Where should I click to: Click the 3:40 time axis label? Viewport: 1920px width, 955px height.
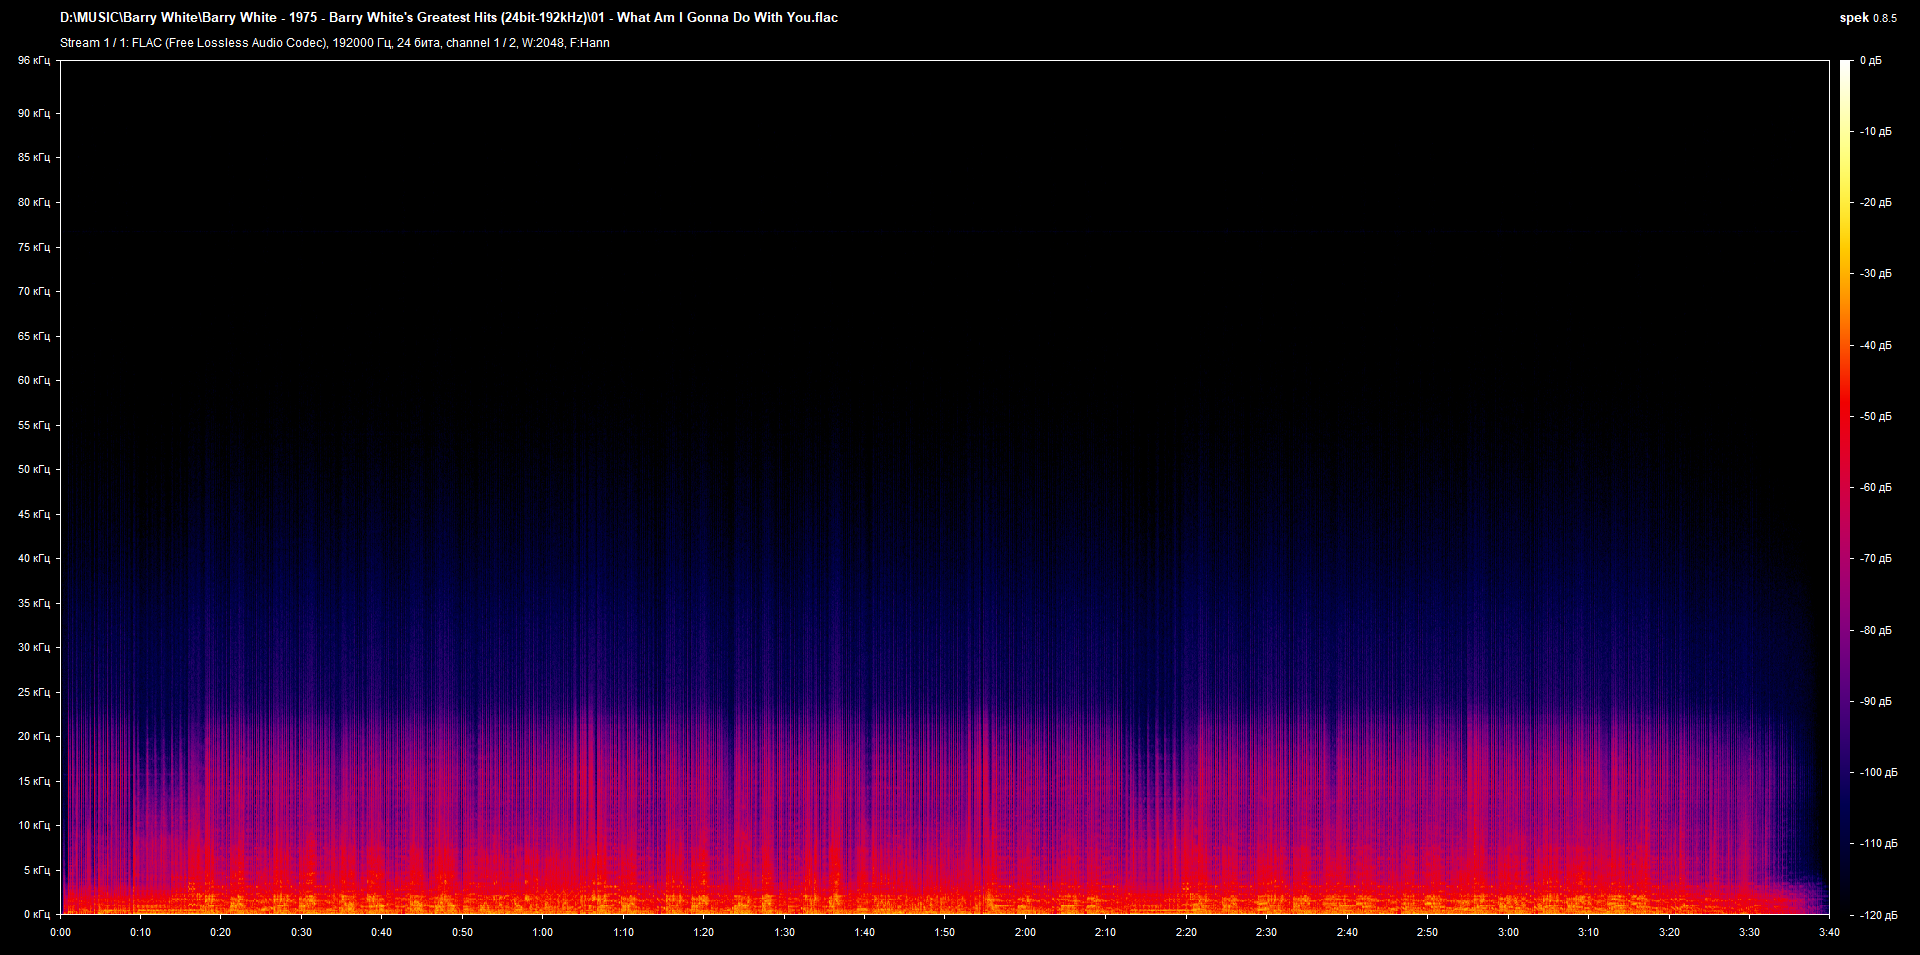click(x=1829, y=932)
